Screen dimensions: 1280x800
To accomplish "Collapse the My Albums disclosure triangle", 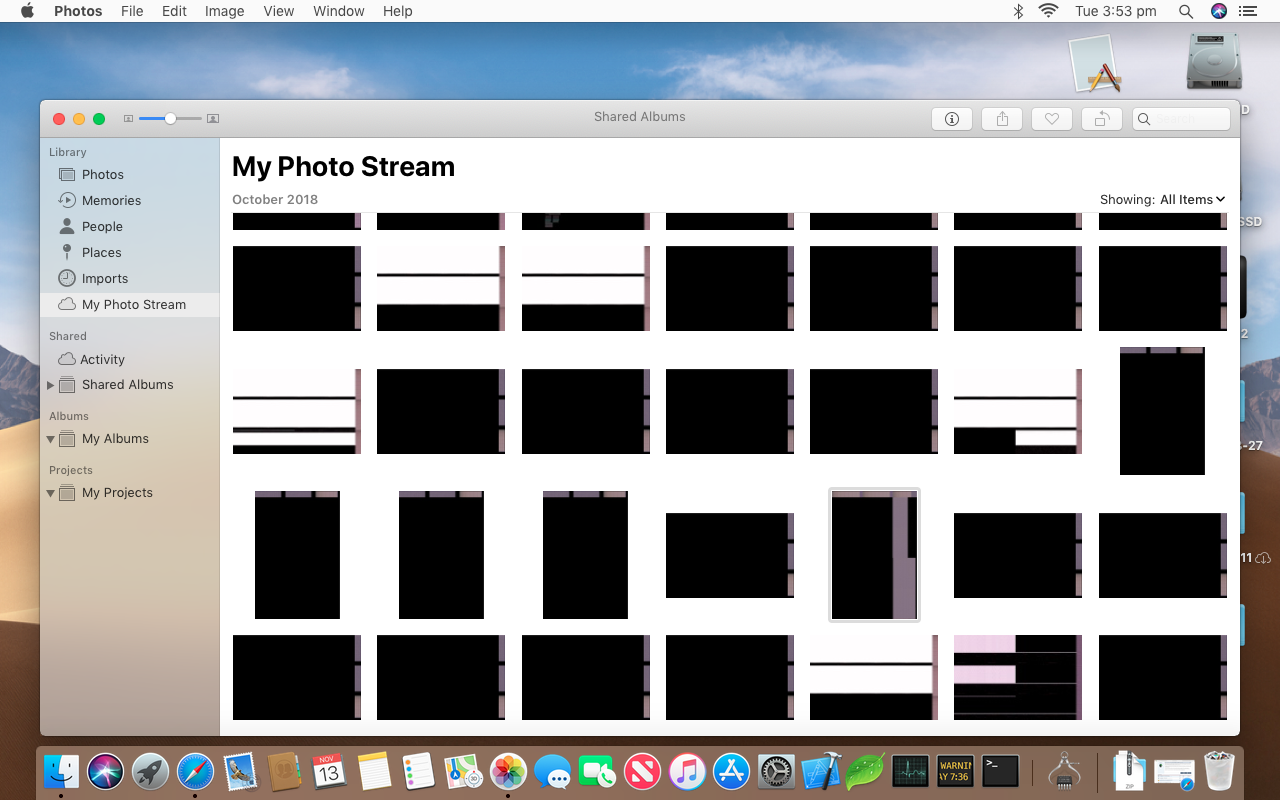I will (51, 439).
